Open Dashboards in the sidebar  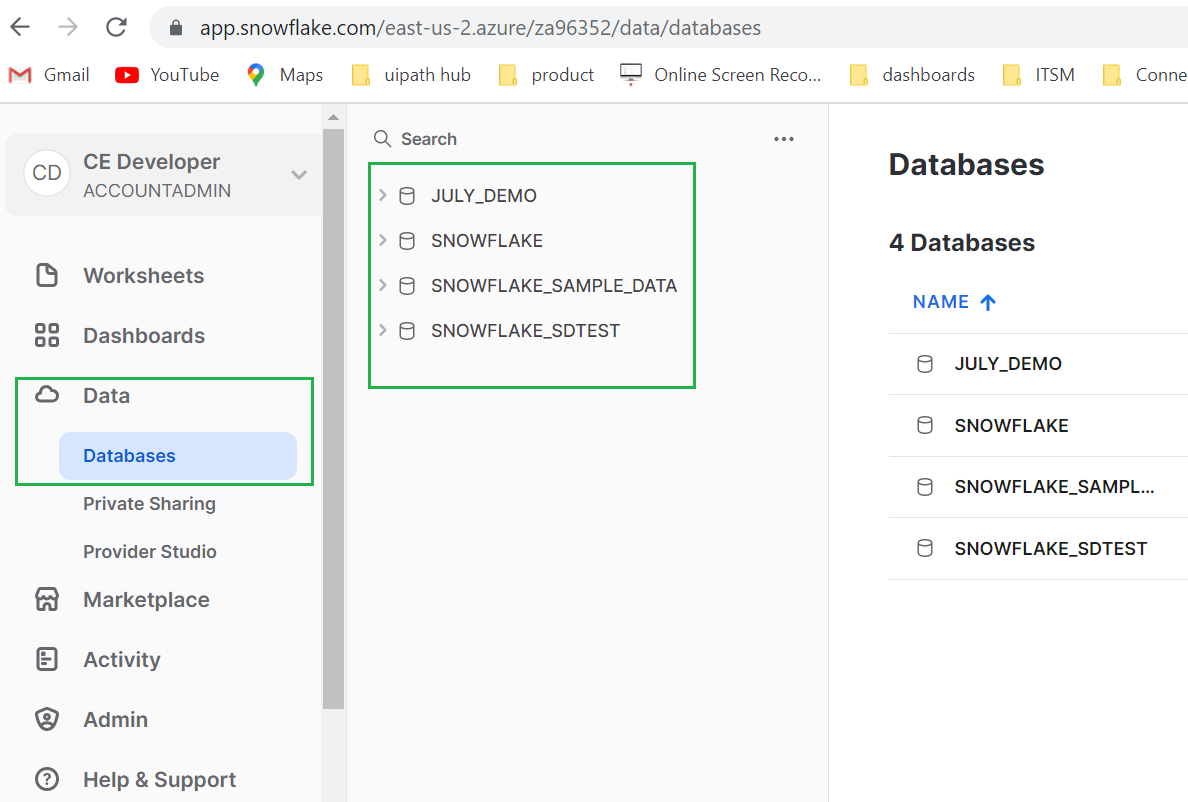[144, 335]
